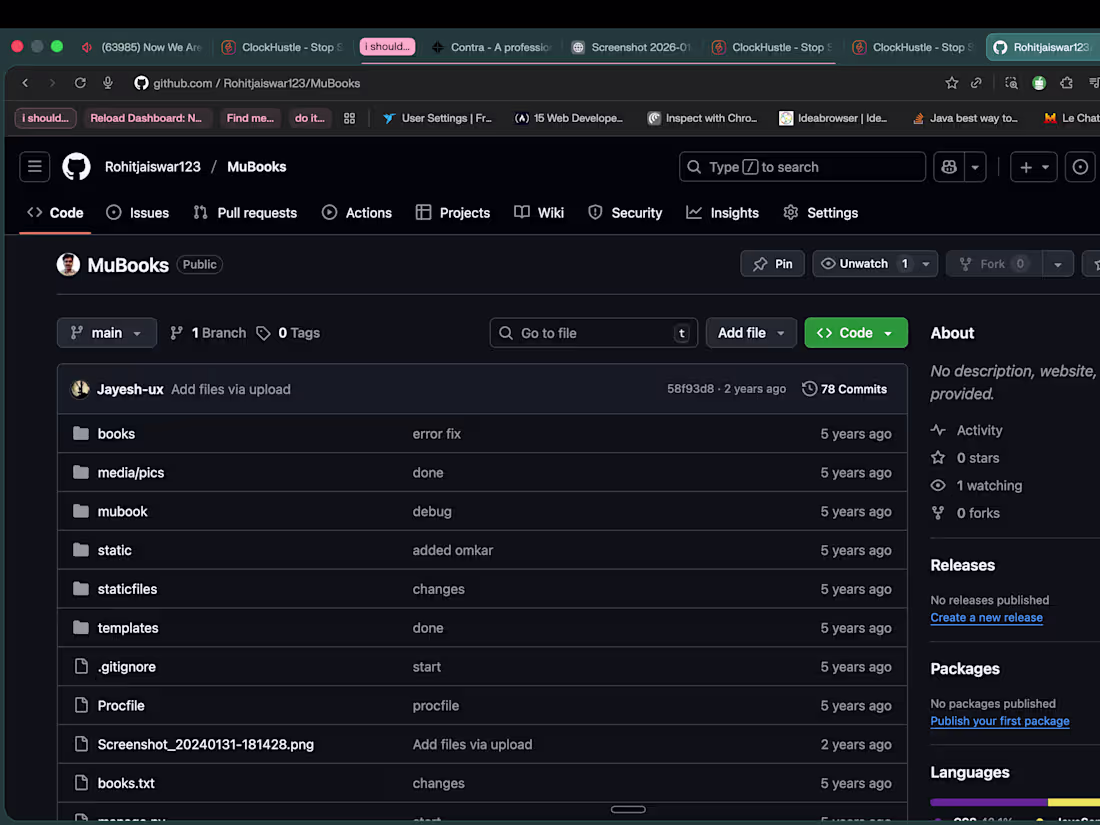View 78 Commits history
The height and width of the screenshot is (825, 1100).
[845, 389]
